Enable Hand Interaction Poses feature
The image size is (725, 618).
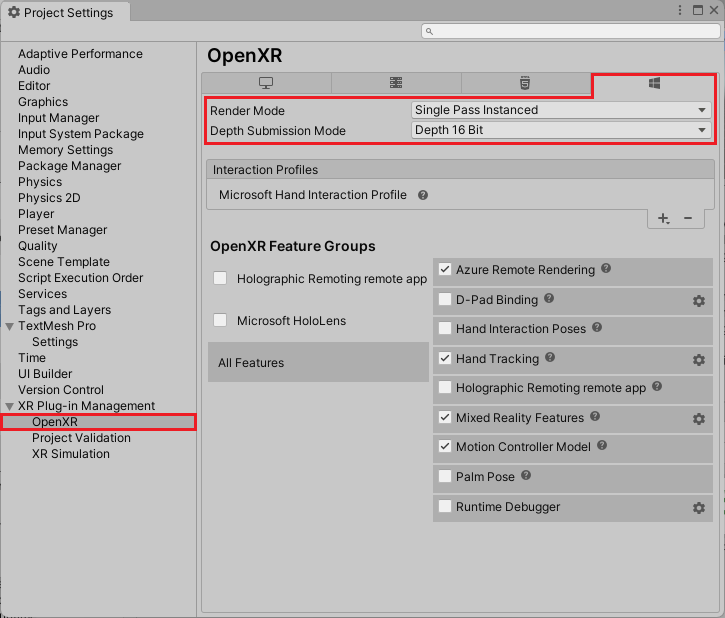coord(445,328)
